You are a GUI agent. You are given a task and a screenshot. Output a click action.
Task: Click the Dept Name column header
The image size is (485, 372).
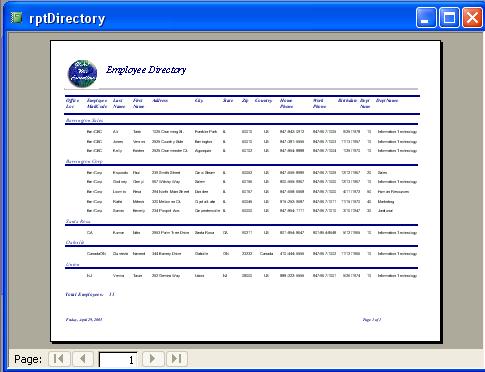[x=387, y=100]
